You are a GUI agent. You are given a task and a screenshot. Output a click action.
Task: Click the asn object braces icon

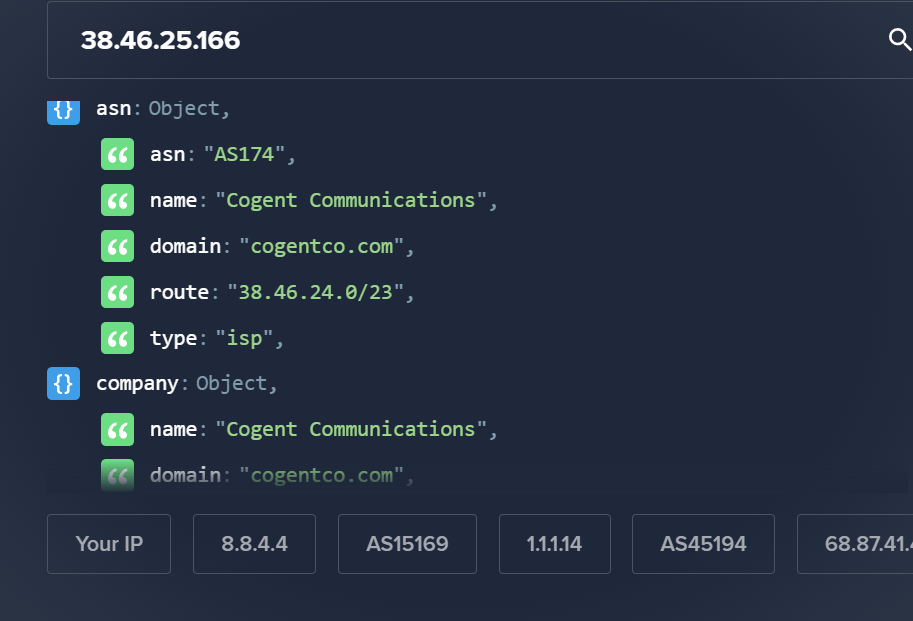(63, 112)
